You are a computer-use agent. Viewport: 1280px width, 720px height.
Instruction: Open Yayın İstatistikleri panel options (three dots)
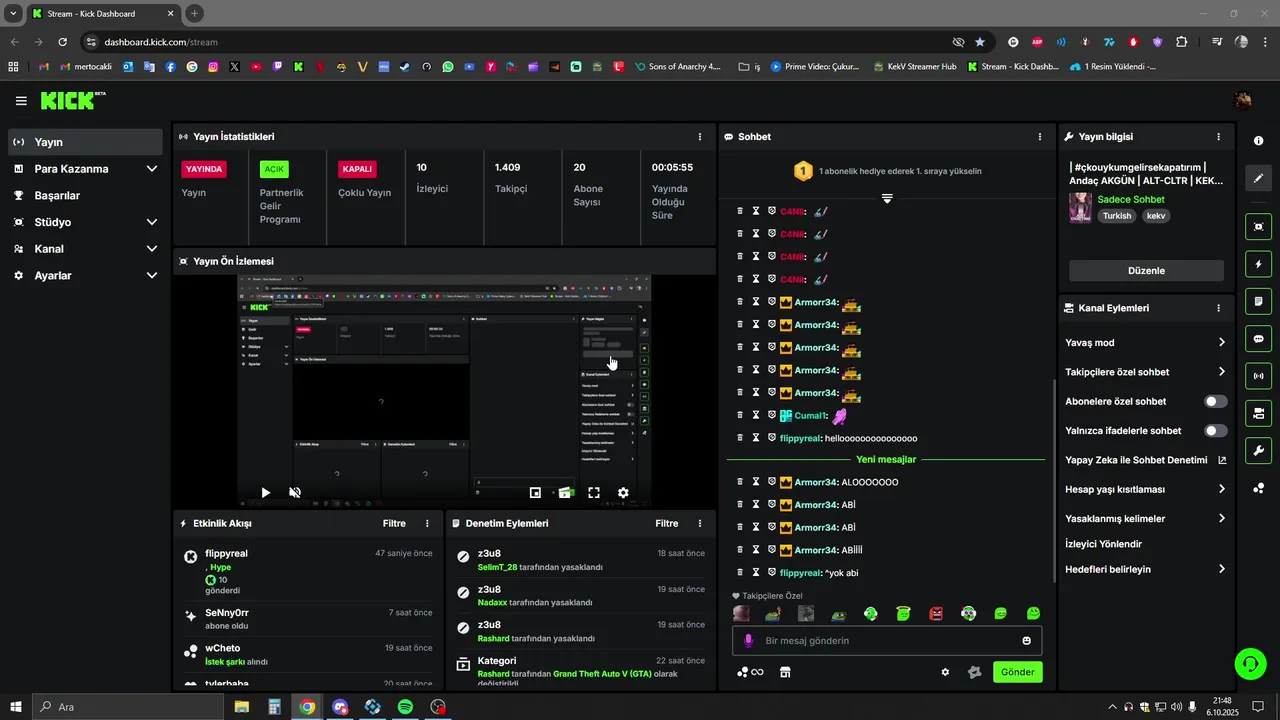coord(699,136)
